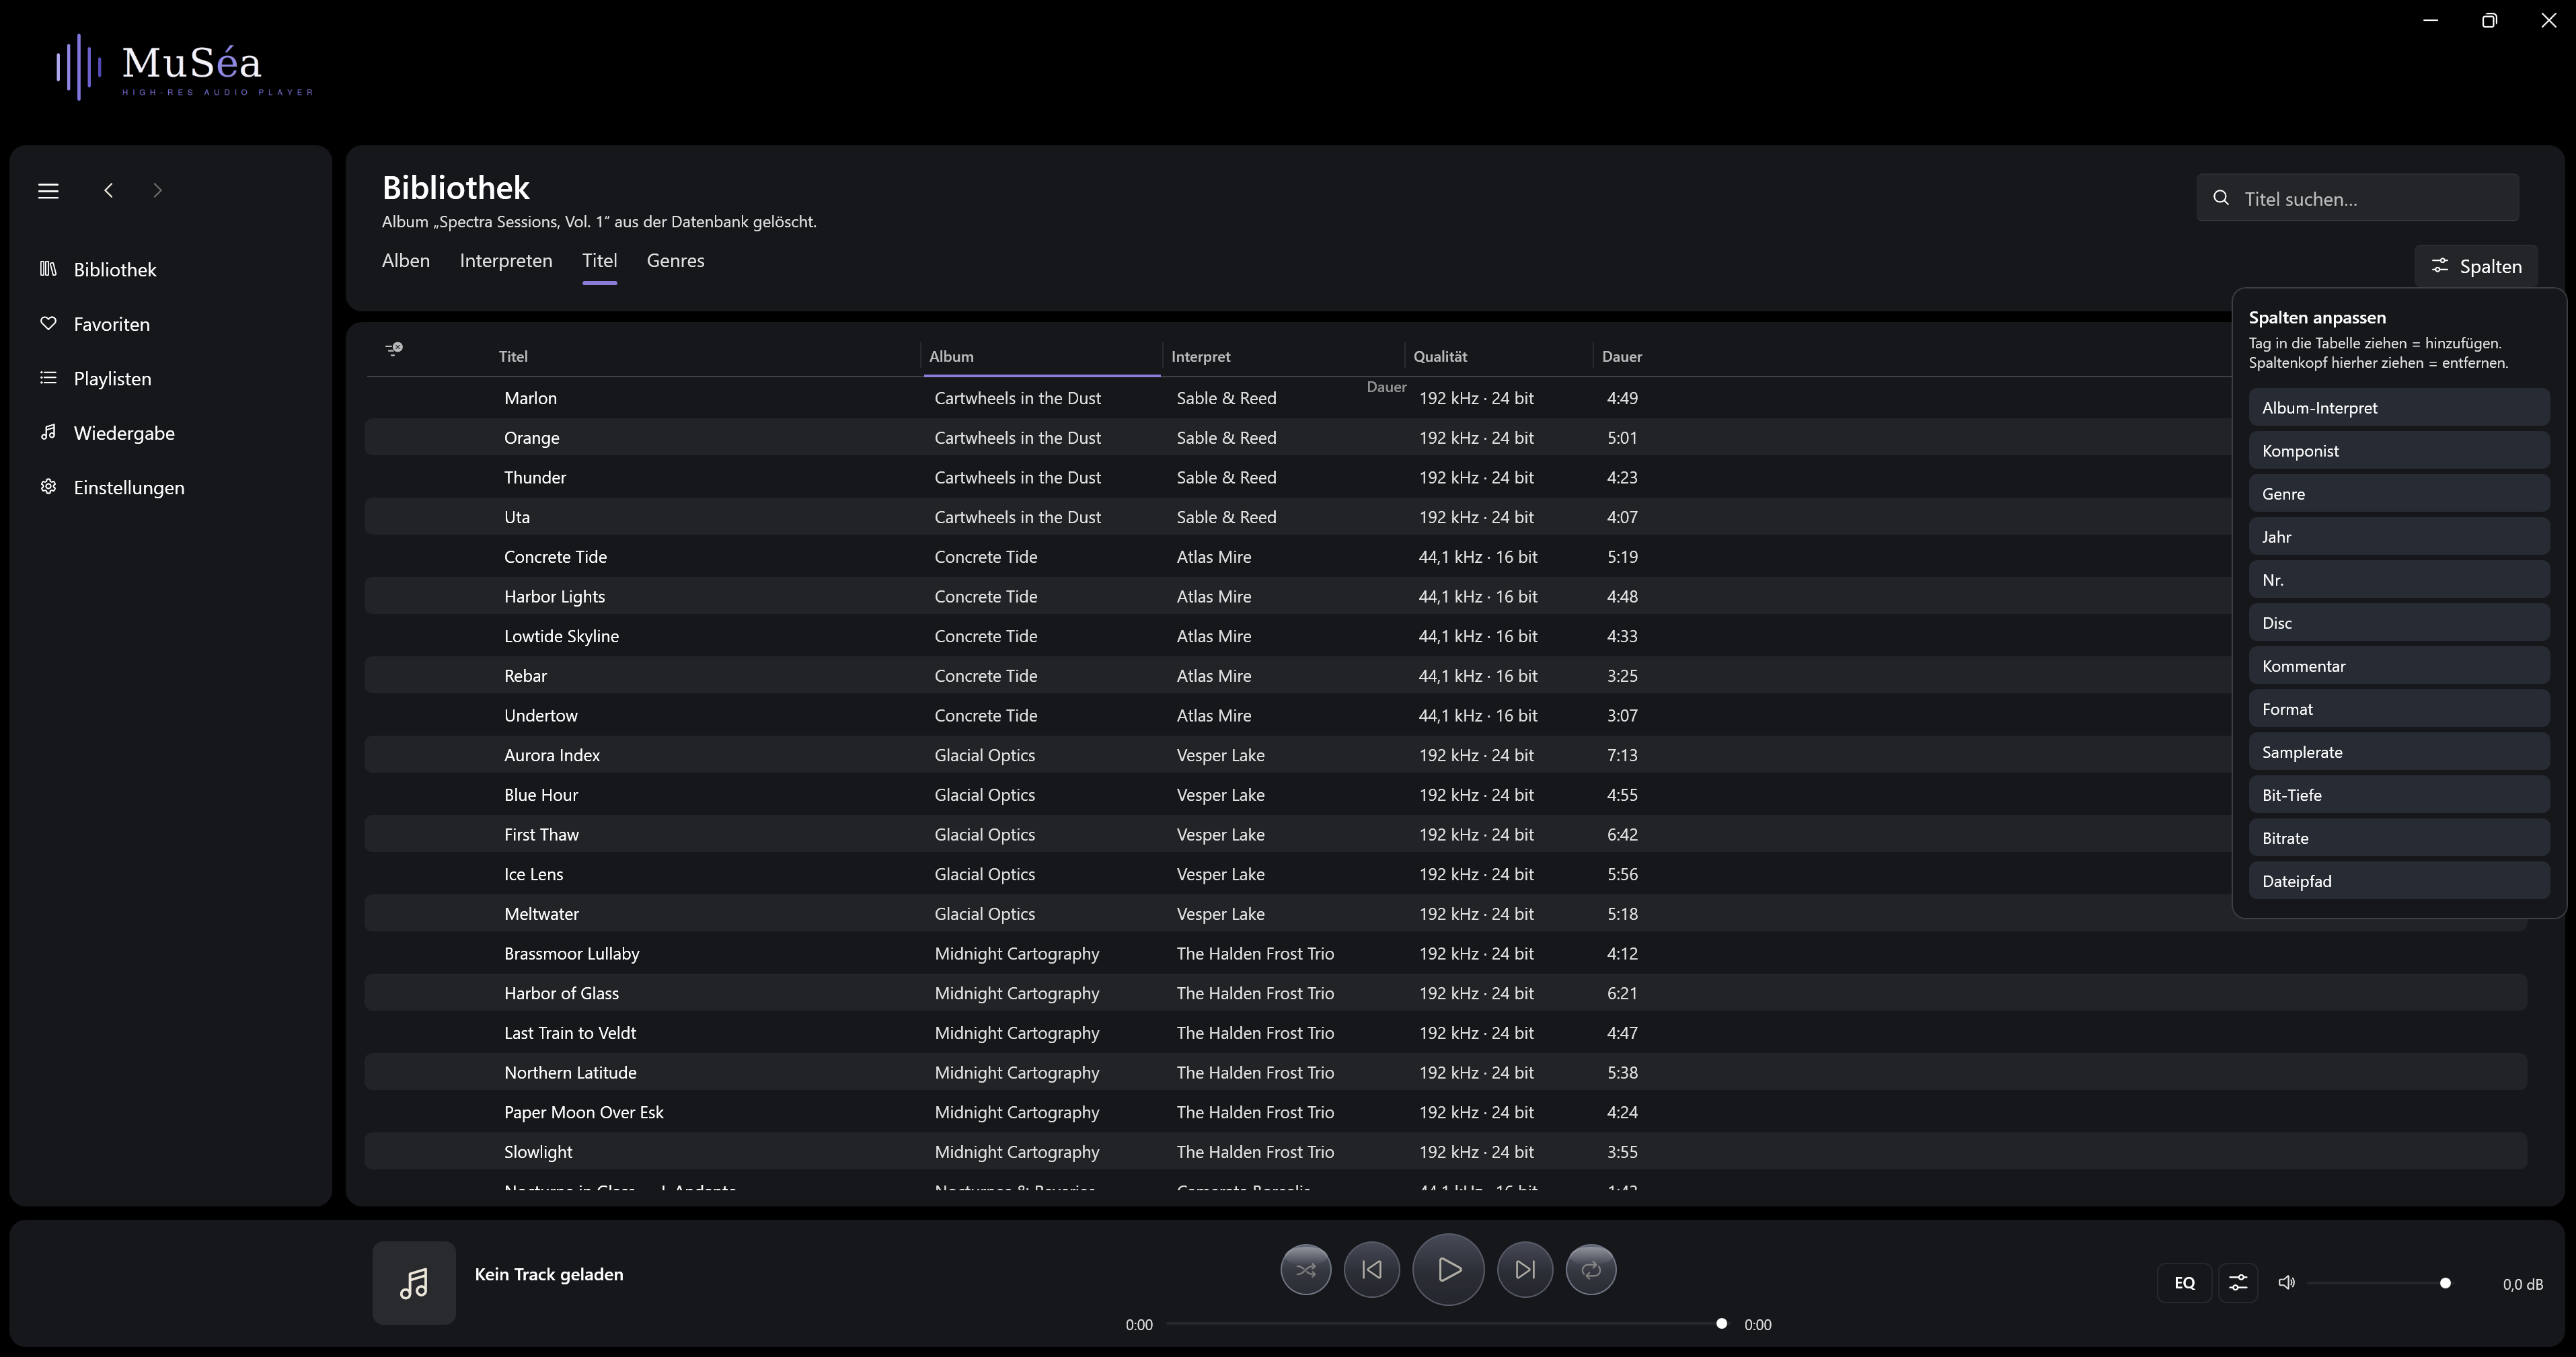
Task: Switch to the Alben tab
Action: tap(406, 260)
